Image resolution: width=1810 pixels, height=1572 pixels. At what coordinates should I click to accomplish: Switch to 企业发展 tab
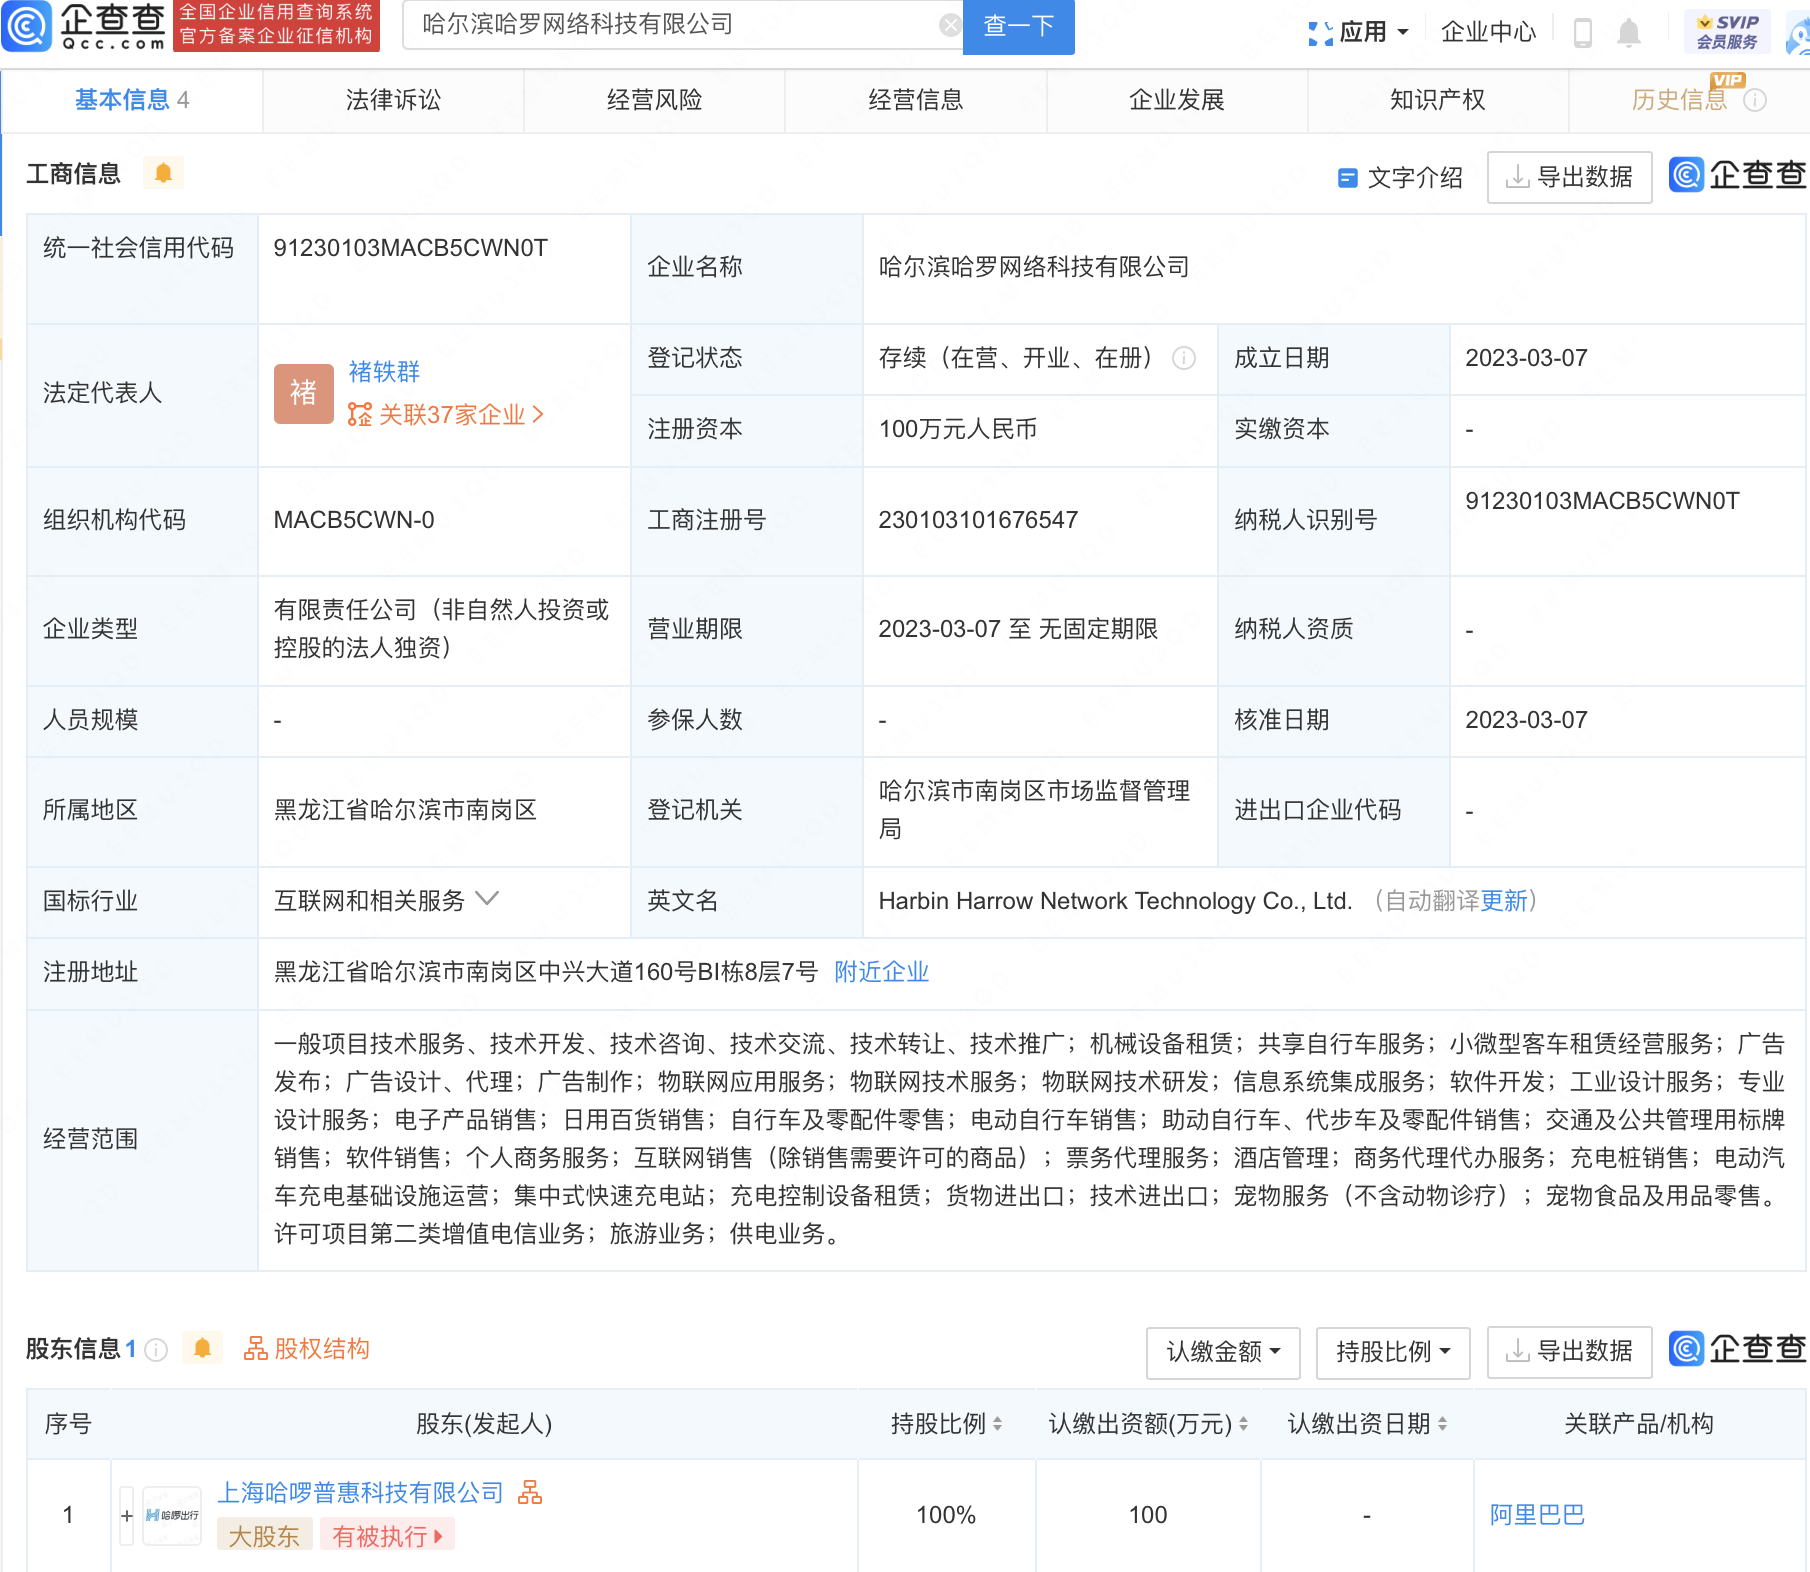coord(1177,100)
